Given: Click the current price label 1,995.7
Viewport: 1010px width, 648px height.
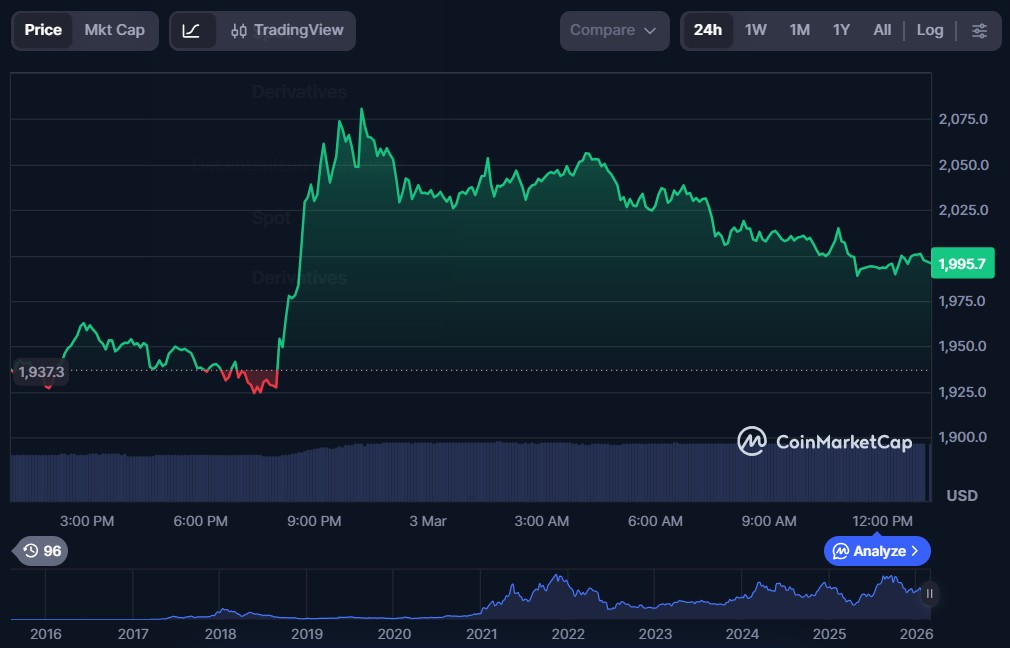Looking at the screenshot, I should click(962, 264).
